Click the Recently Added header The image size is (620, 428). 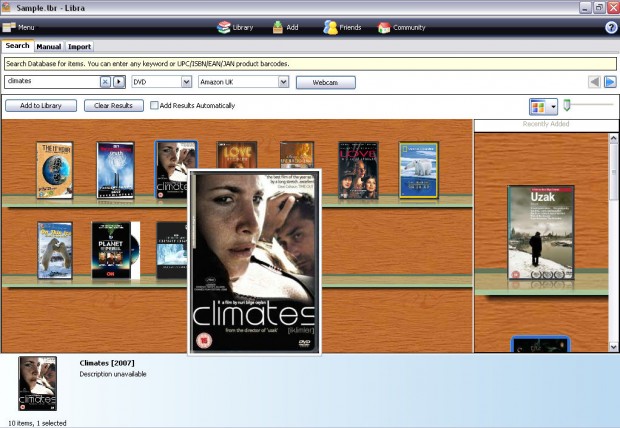546,124
